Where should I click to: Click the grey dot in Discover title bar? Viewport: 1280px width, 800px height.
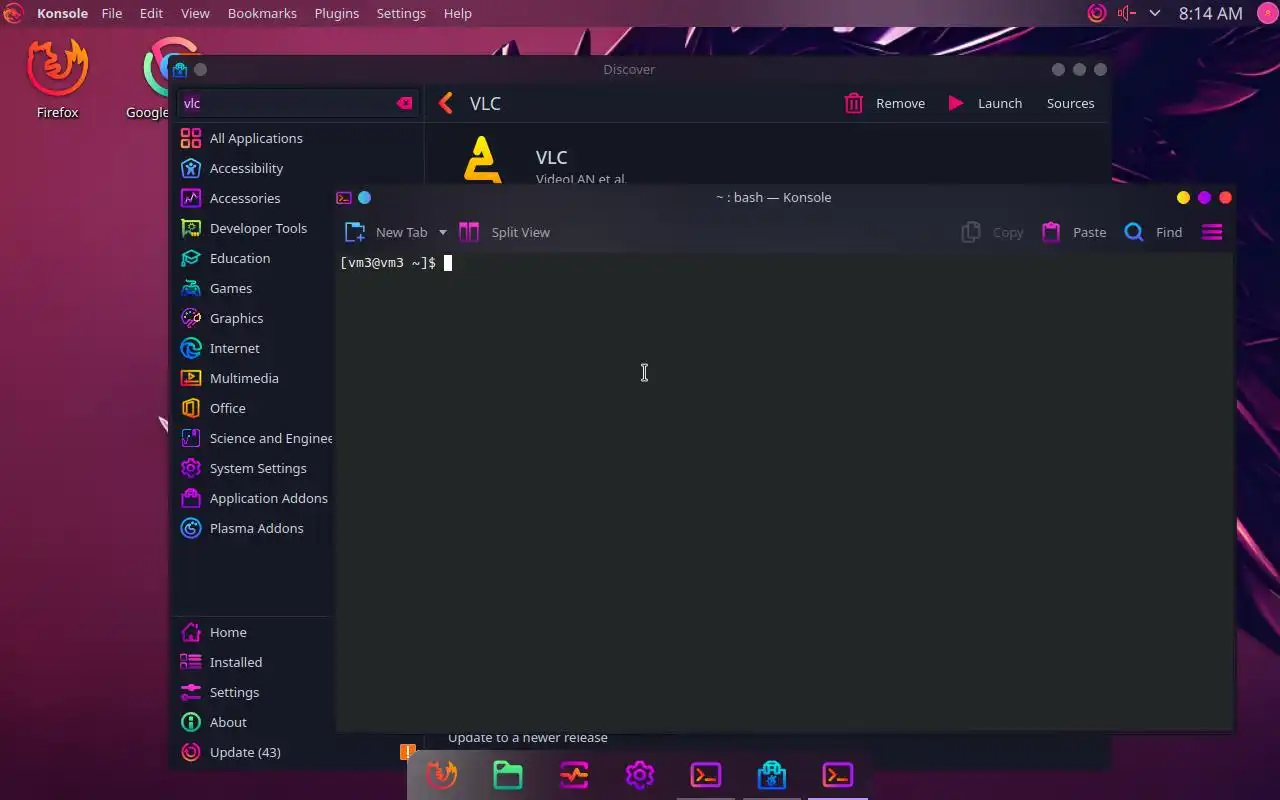point(200,69)
